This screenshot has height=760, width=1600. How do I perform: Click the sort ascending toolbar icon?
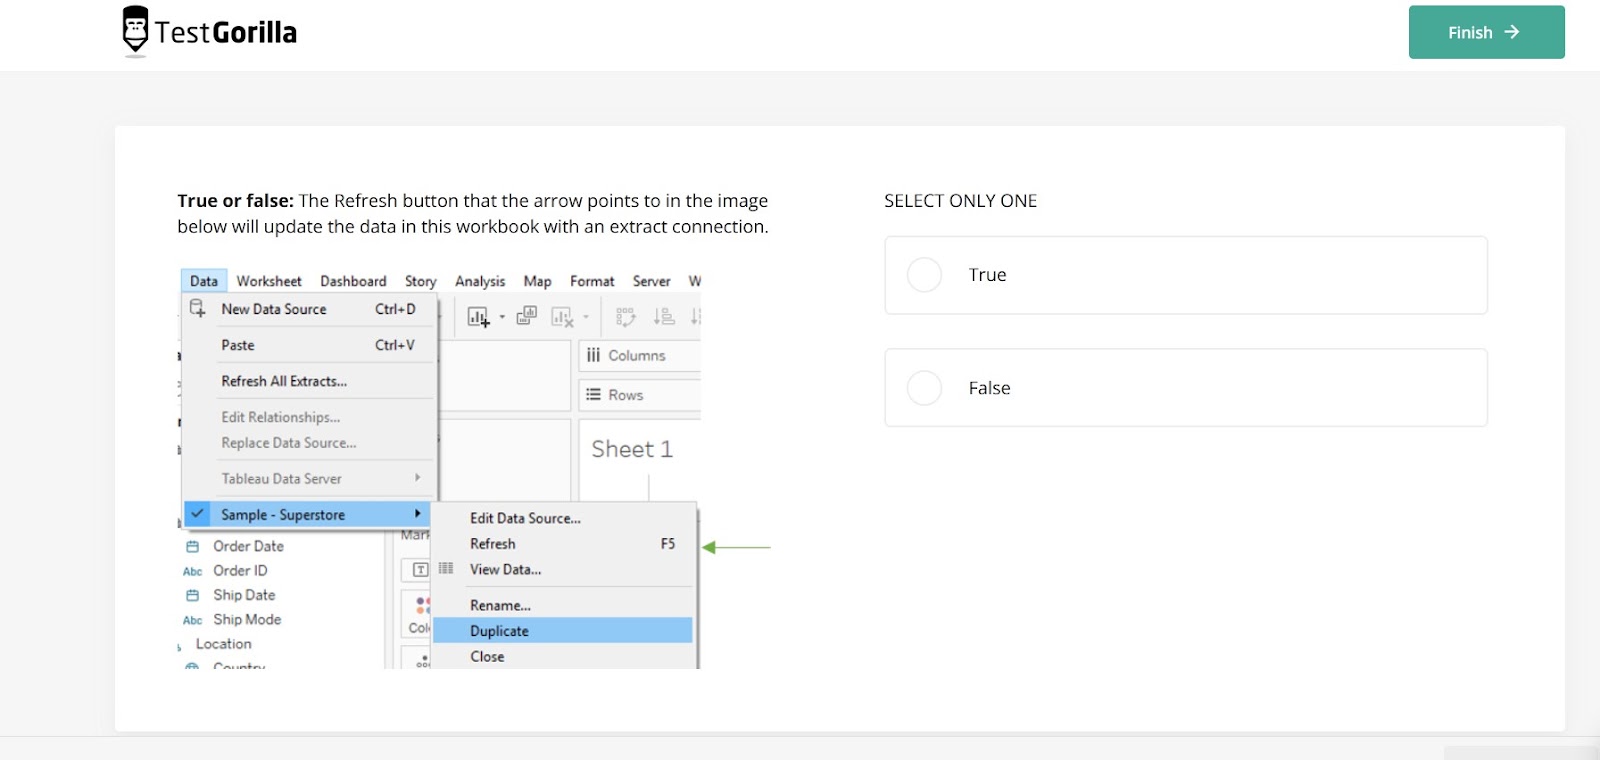coord(664,317)
